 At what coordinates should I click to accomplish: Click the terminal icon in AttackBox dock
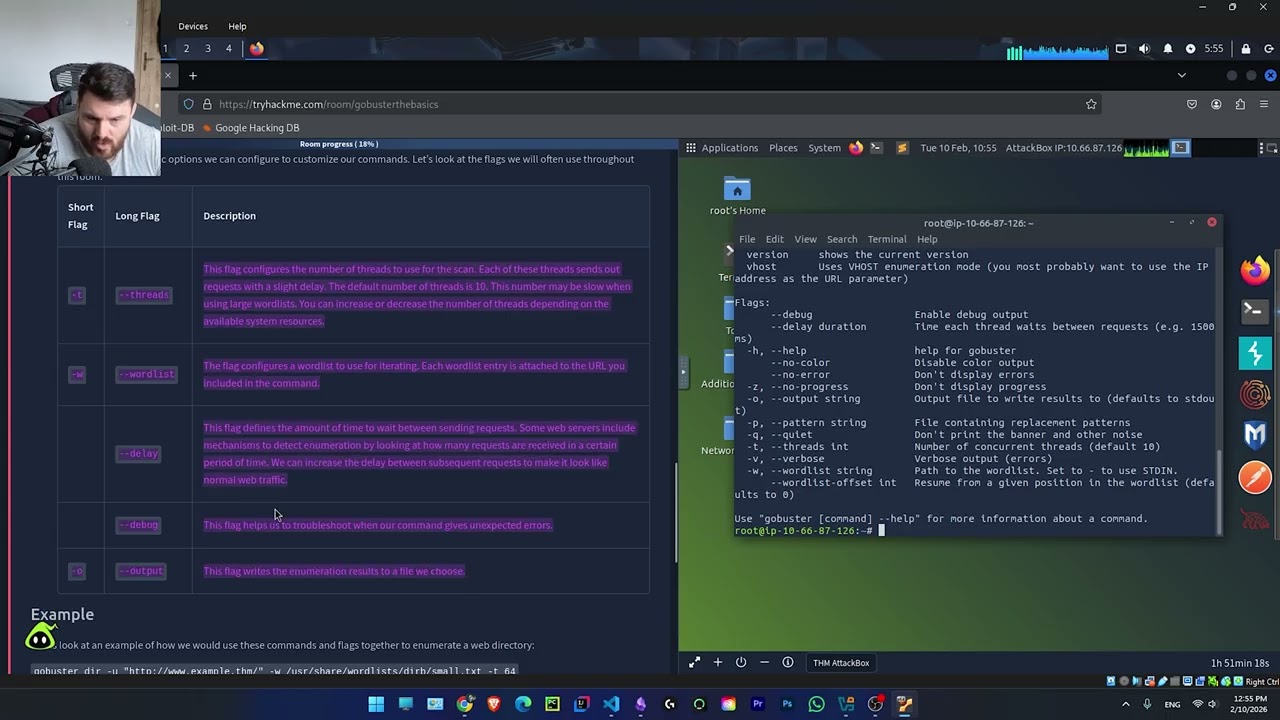(1255, 311)
